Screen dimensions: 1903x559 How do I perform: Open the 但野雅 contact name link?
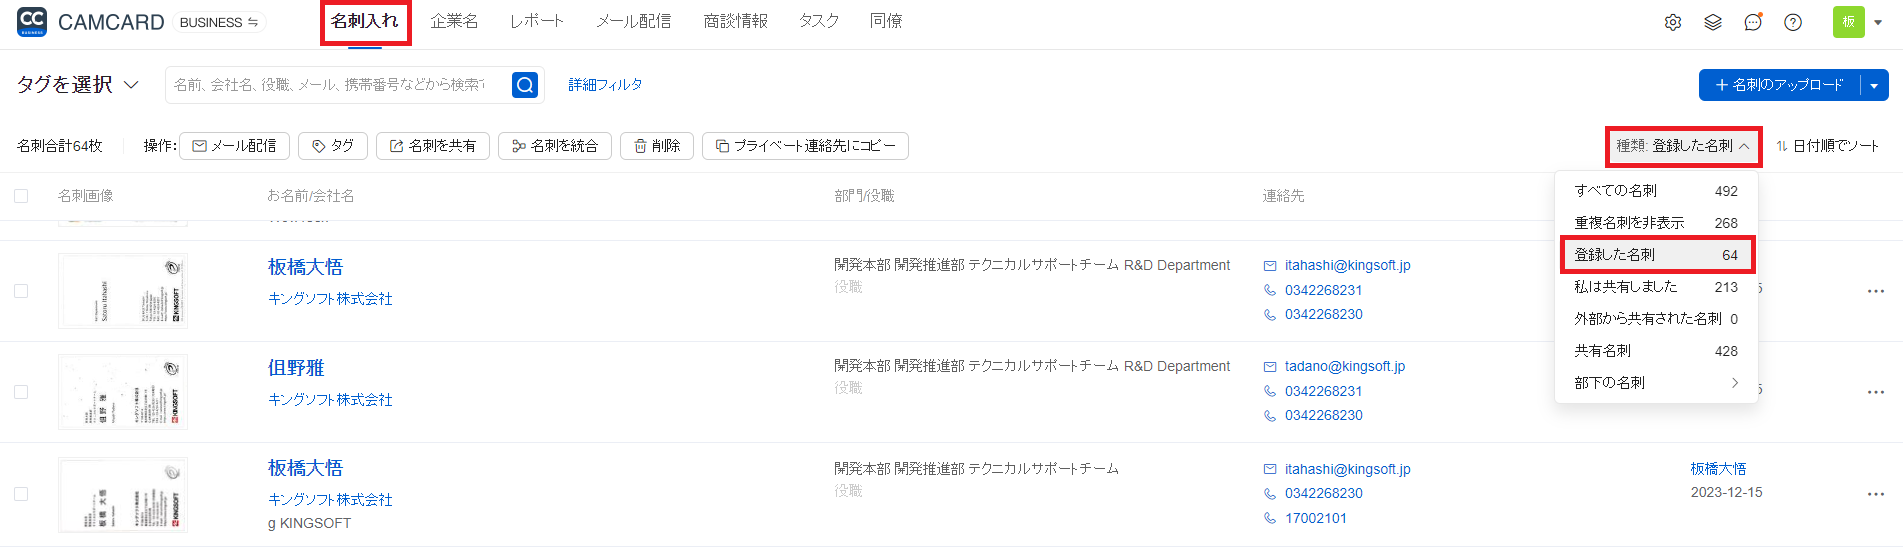click(296, 368)
